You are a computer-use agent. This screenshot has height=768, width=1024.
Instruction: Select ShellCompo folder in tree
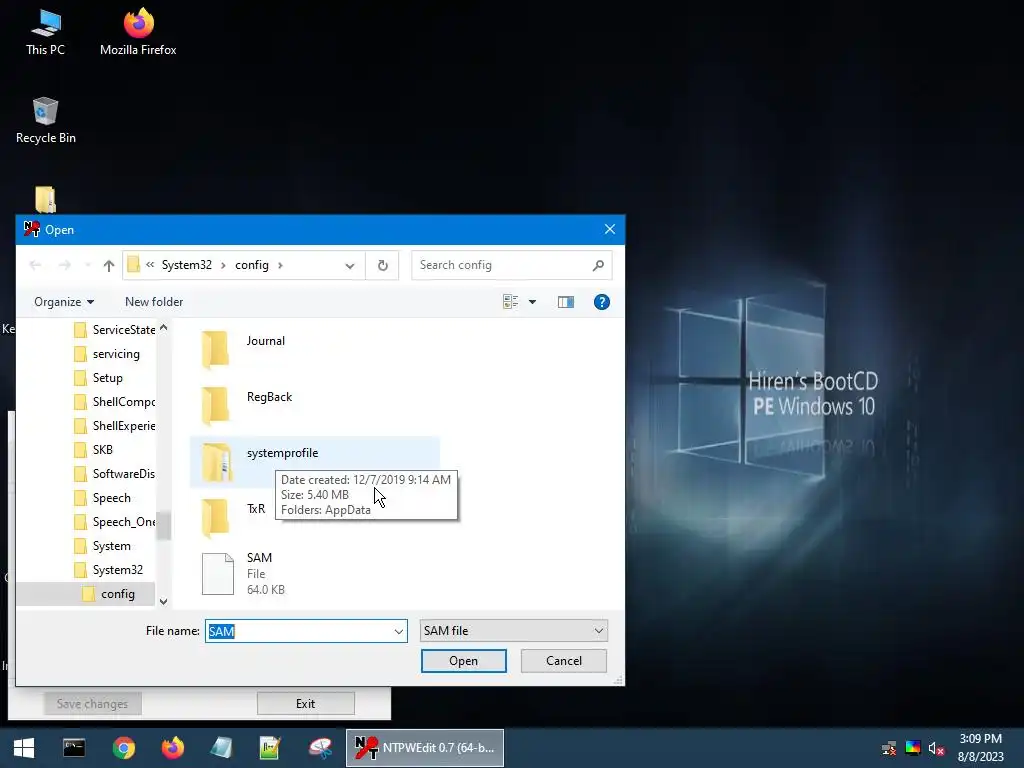pos(114,402)
